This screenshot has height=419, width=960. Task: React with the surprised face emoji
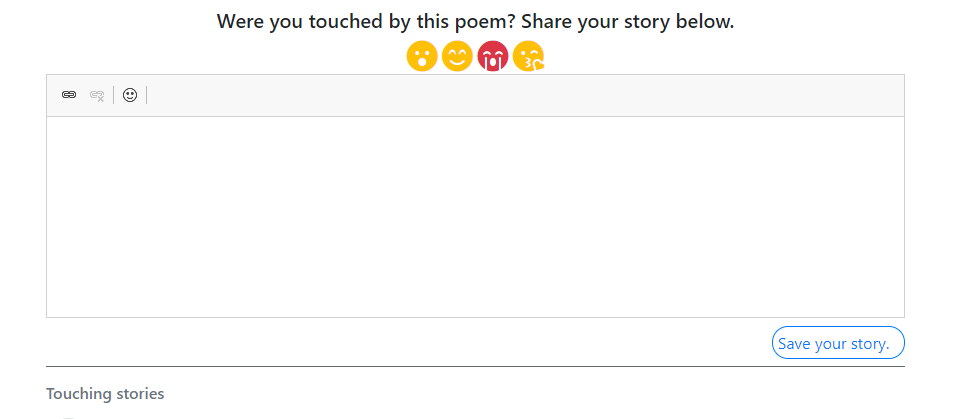(x=422, y=56)
